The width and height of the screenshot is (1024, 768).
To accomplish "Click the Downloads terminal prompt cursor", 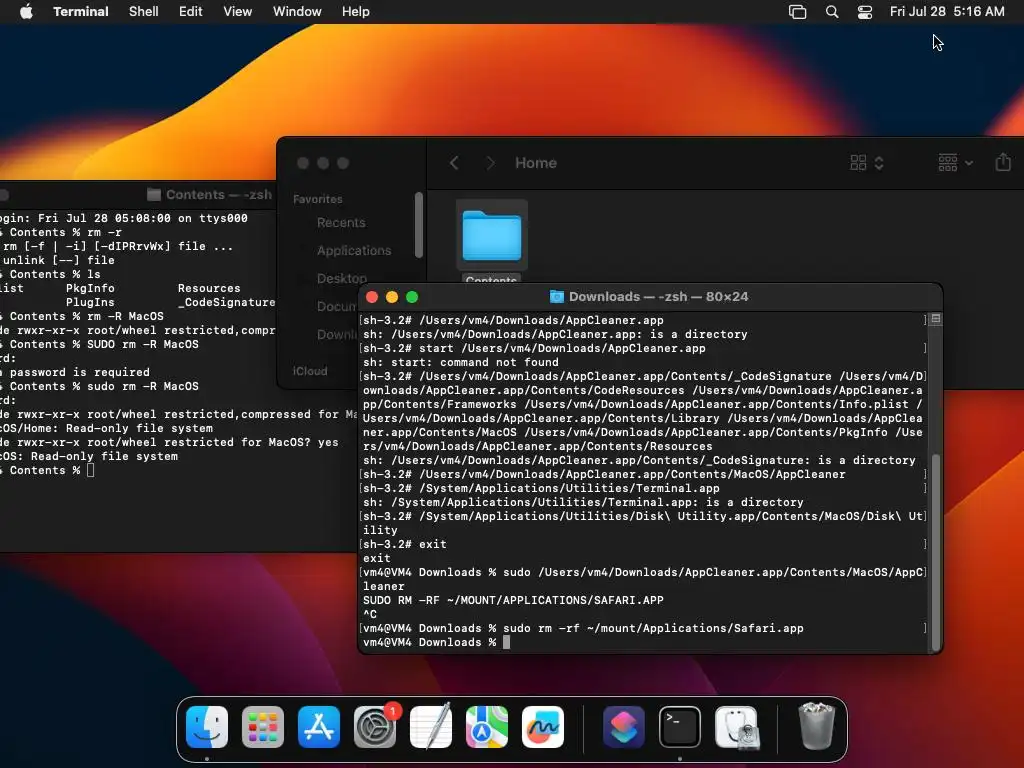I will tap(507, 643).
